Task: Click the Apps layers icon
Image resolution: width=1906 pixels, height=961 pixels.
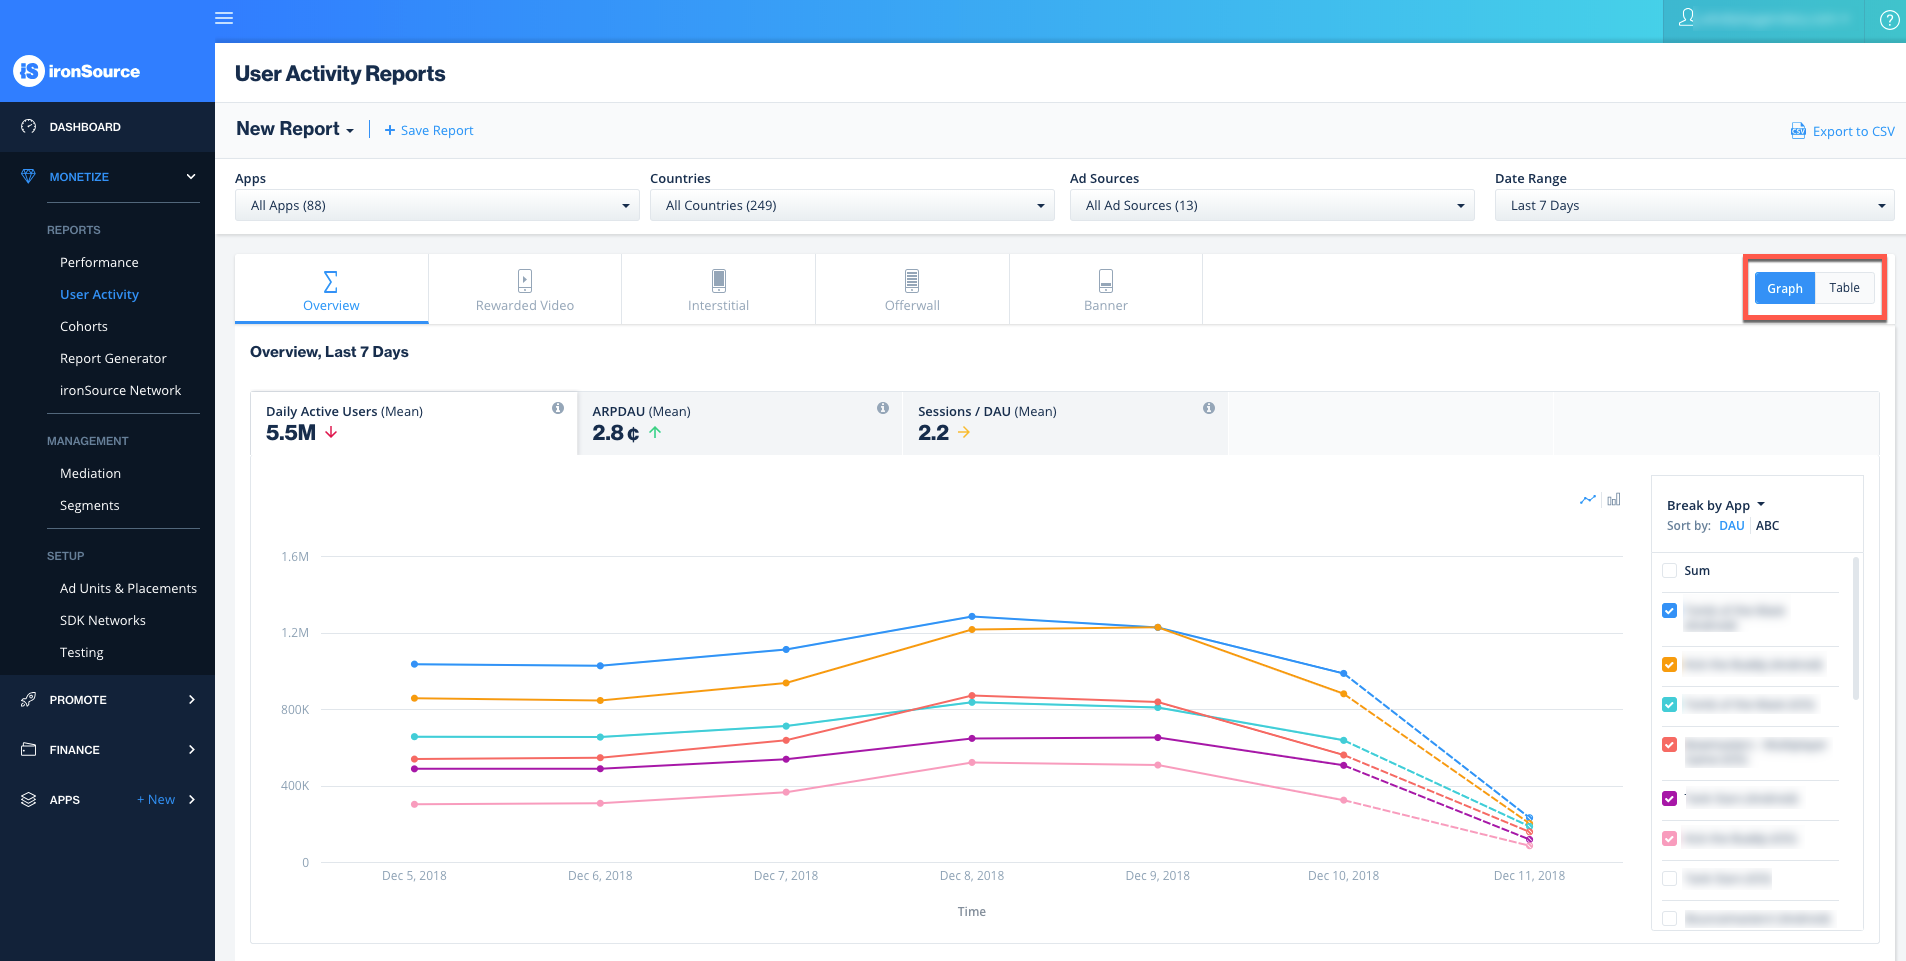Action: (28, 800)
